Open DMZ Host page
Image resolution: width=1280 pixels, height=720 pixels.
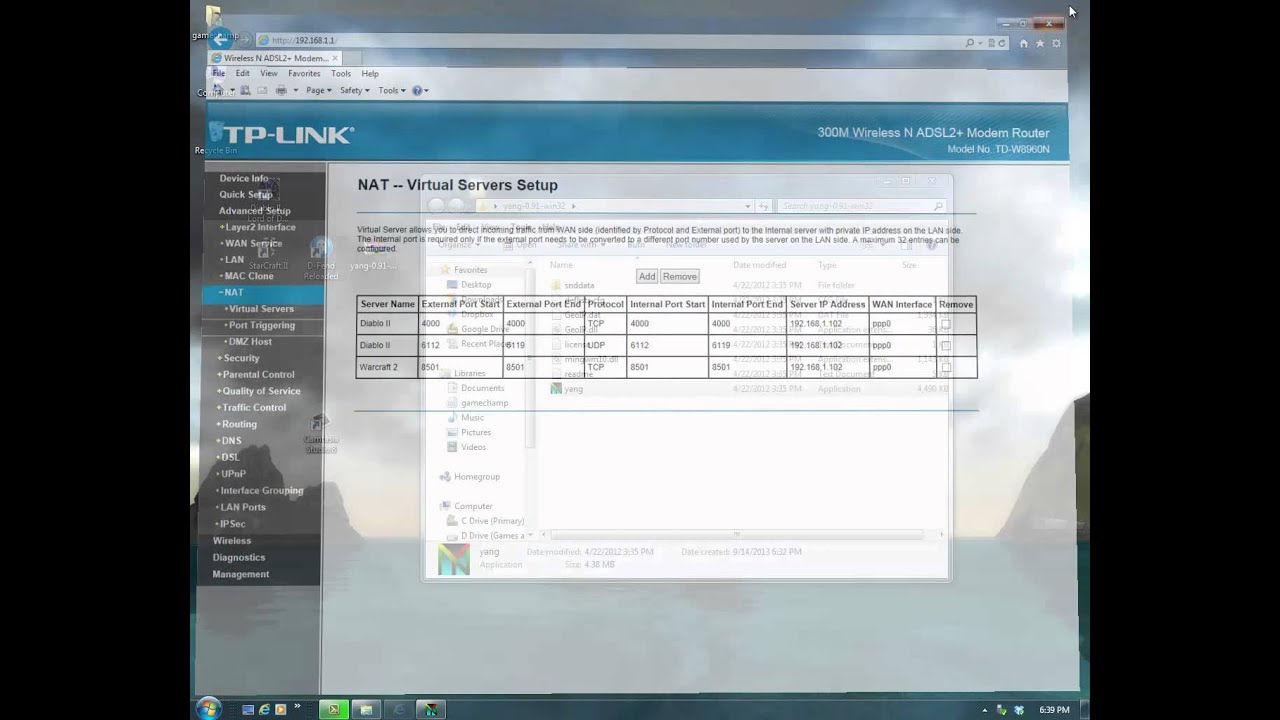click(249, 341)
